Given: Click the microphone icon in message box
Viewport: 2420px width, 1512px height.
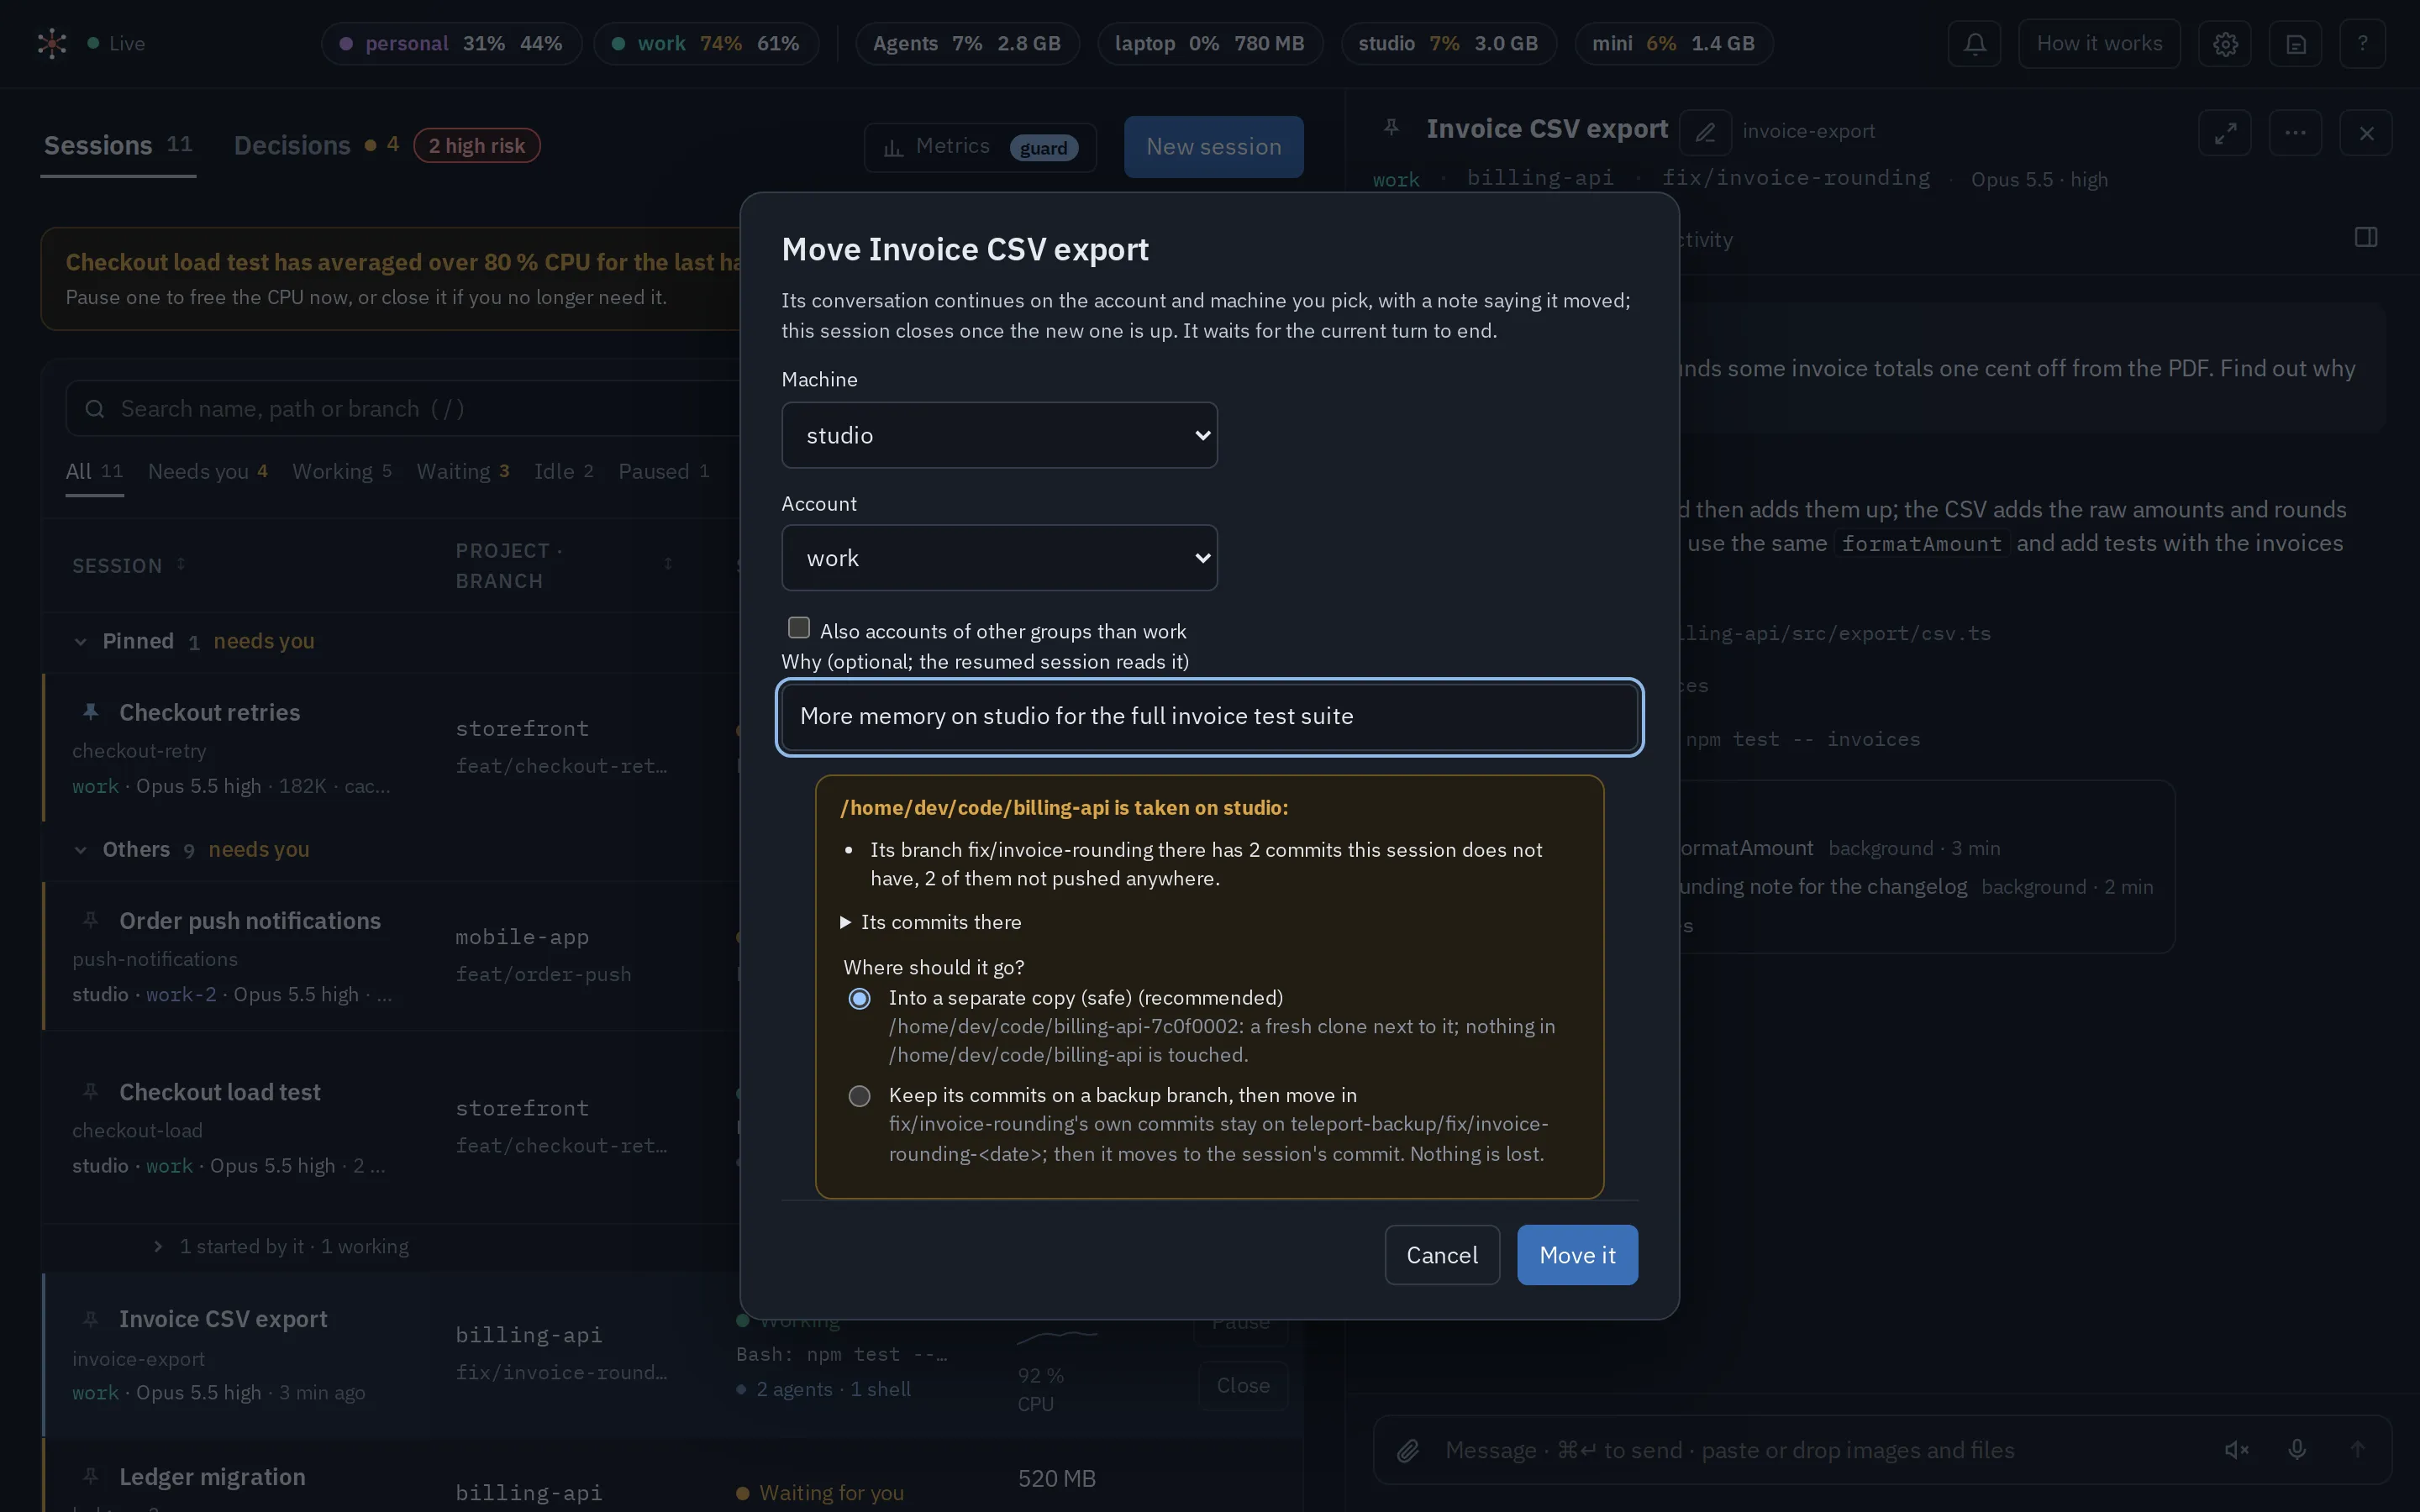Looking at the screenshot, I should click(x=2297, y=1450).
